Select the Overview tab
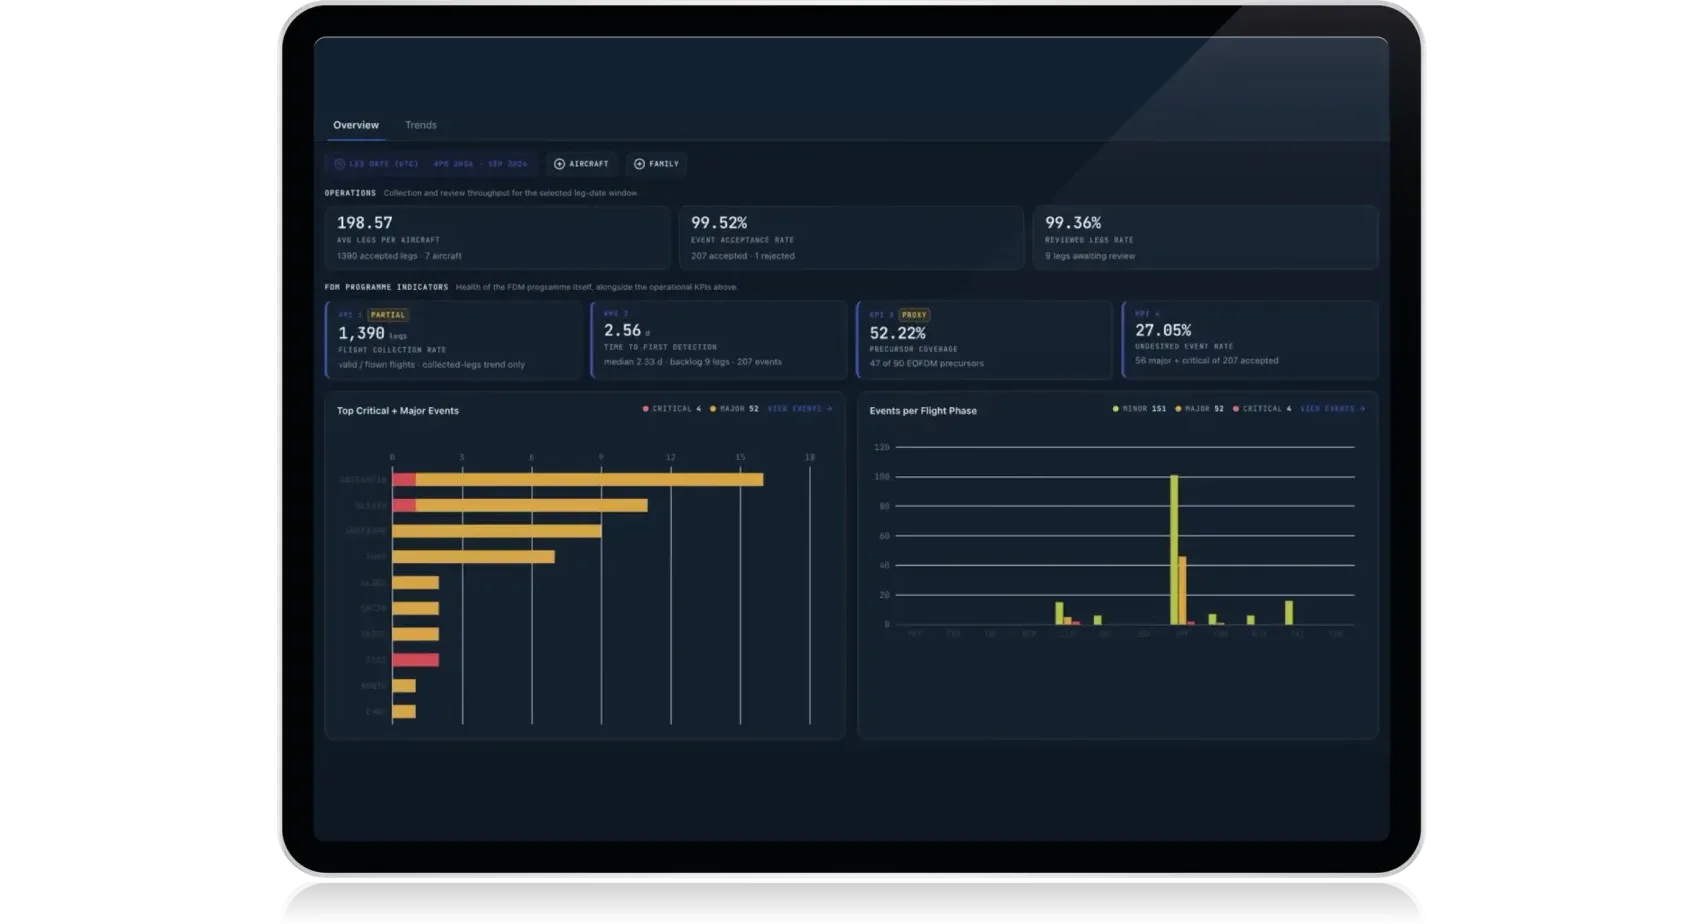Image resolution: width=1704 pixels, height=924 pixels. (356, 125)
